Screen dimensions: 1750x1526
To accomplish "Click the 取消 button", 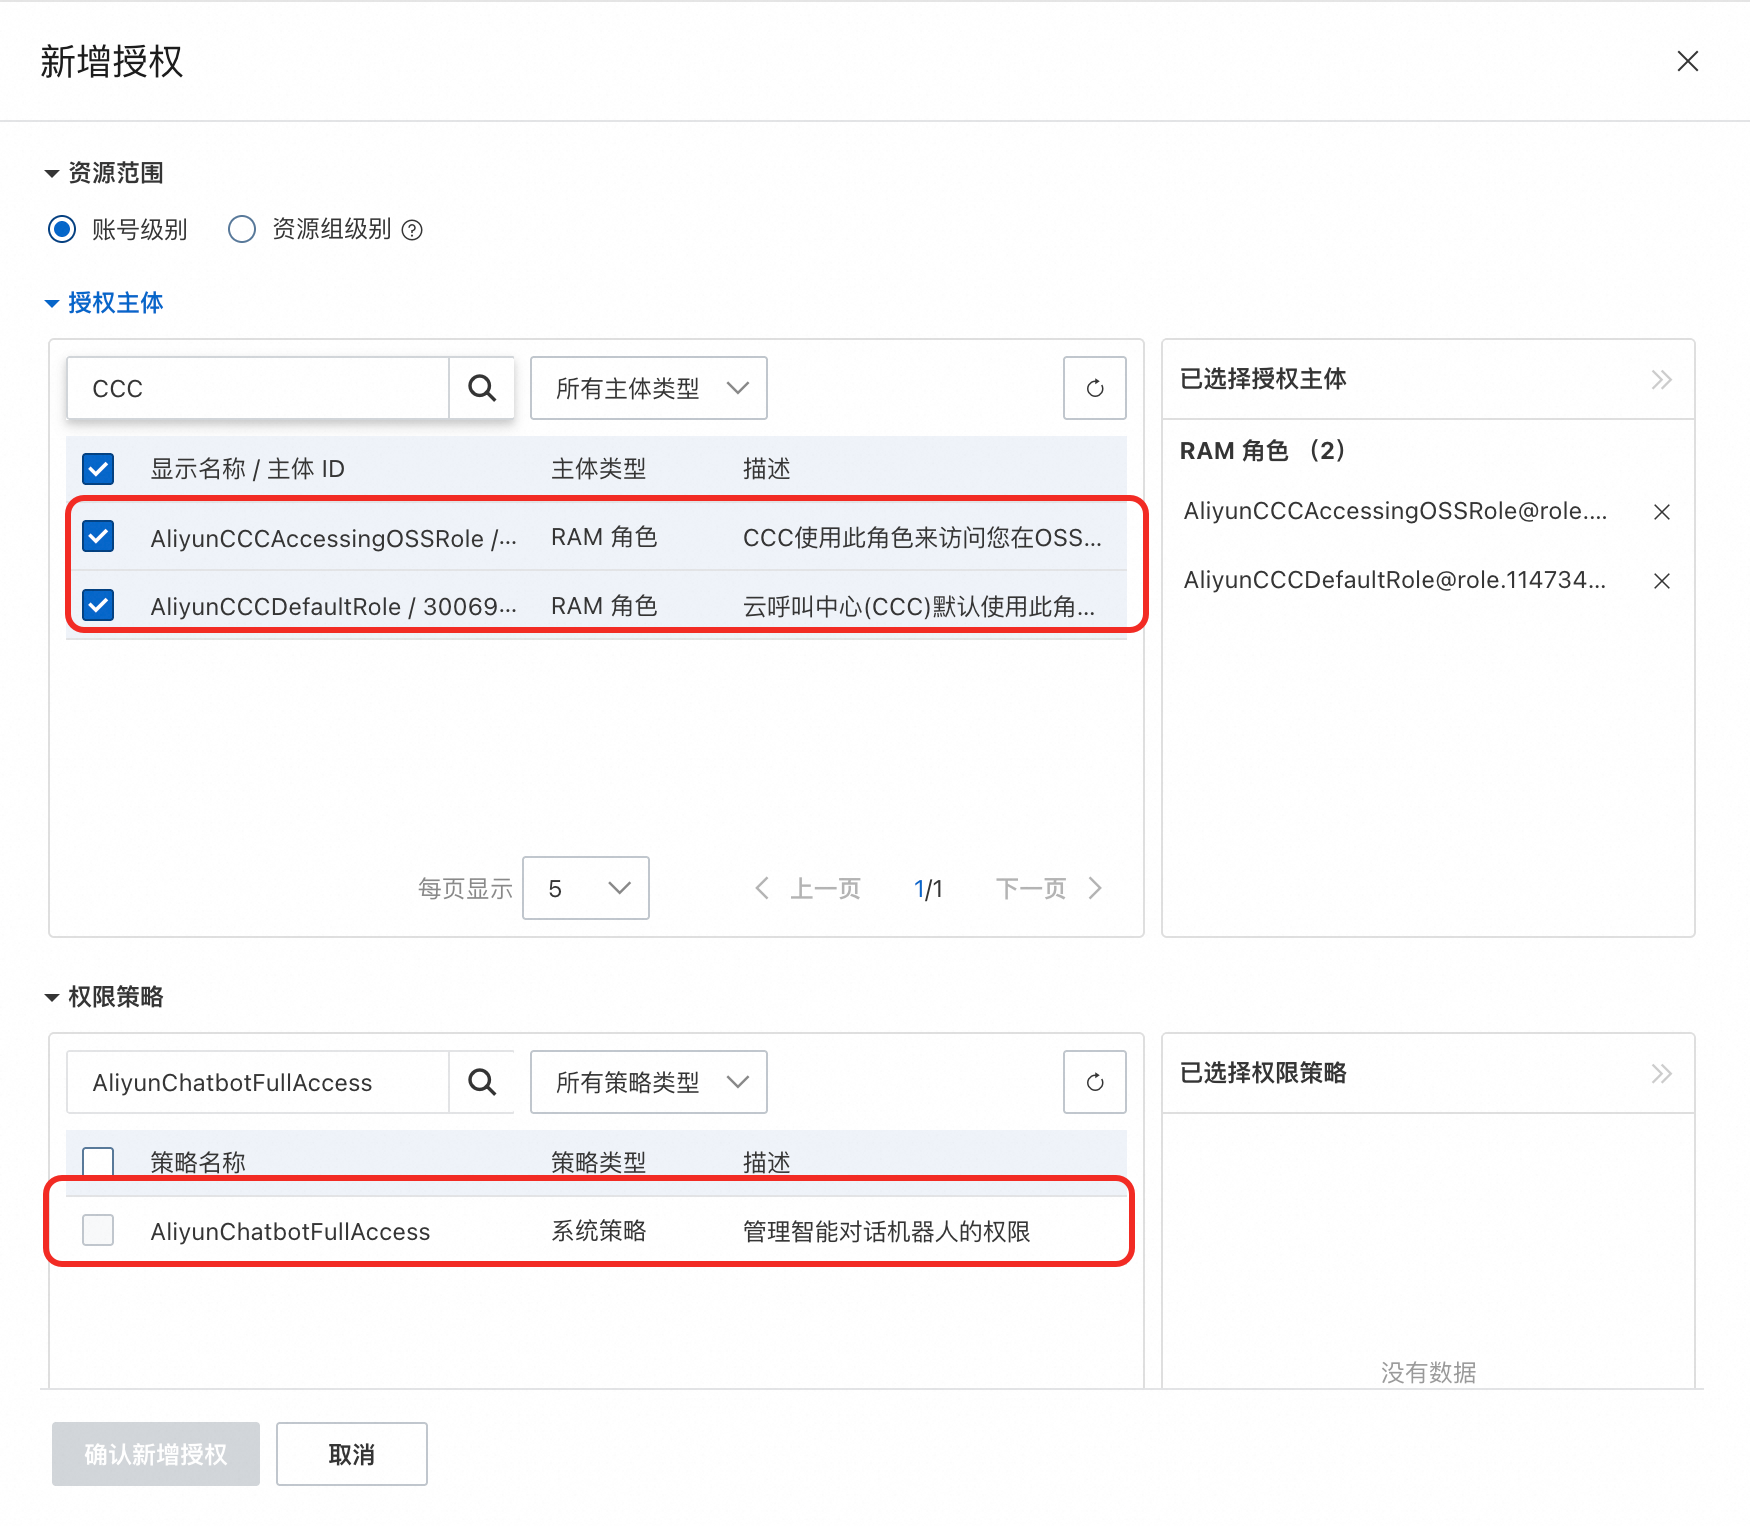I will (x=352, y=1454).
